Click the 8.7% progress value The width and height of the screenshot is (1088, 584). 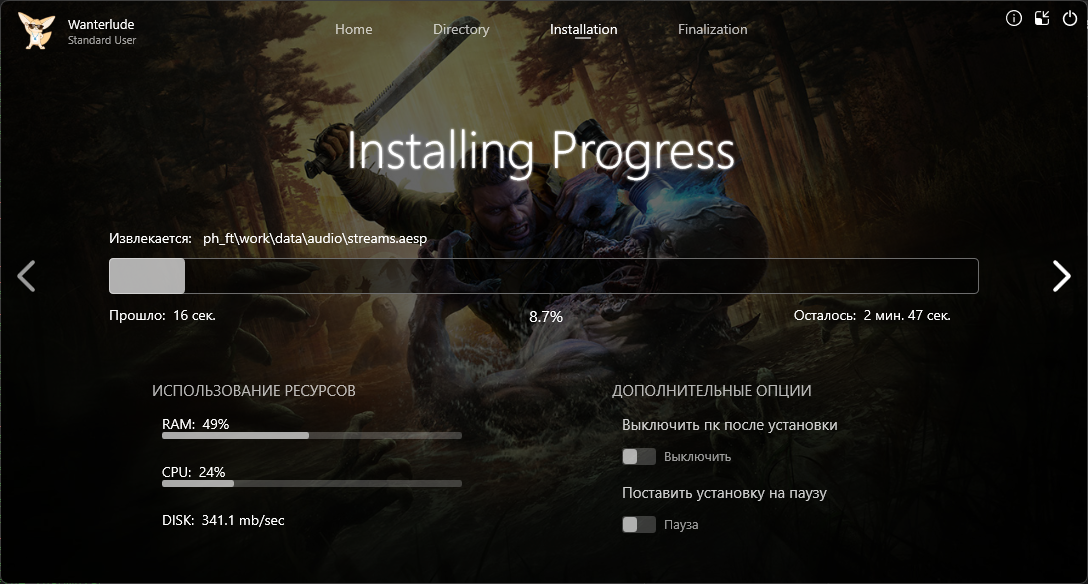coord(546,317)
